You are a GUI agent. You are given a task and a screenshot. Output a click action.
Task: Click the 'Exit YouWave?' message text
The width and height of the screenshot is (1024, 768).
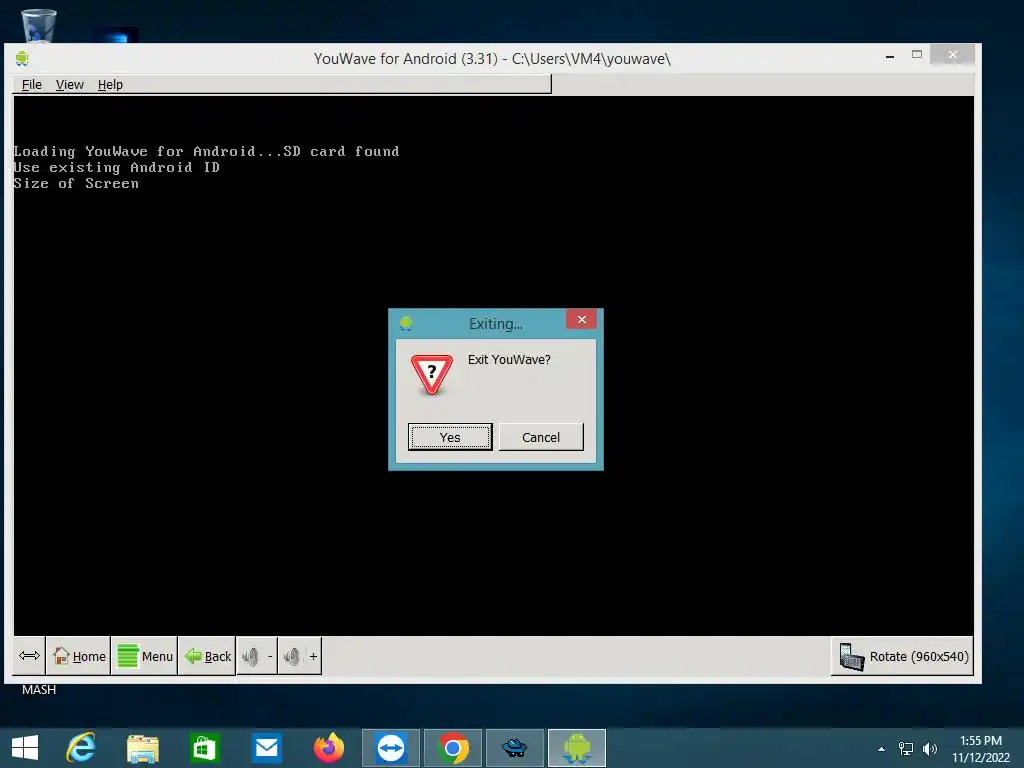pos(509,360)
